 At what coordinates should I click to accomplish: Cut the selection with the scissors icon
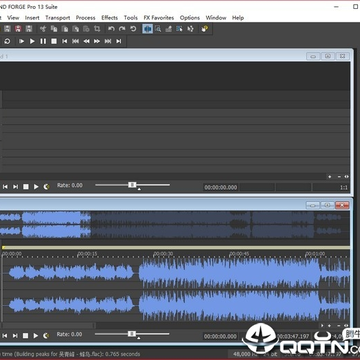coord(43,29)
